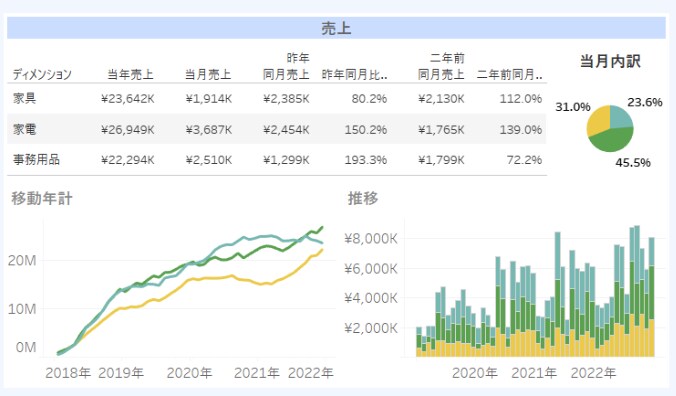Click the 2022年 label under 推移 chart
This screenshot has height=396, width=676.
tap(593, 373)
